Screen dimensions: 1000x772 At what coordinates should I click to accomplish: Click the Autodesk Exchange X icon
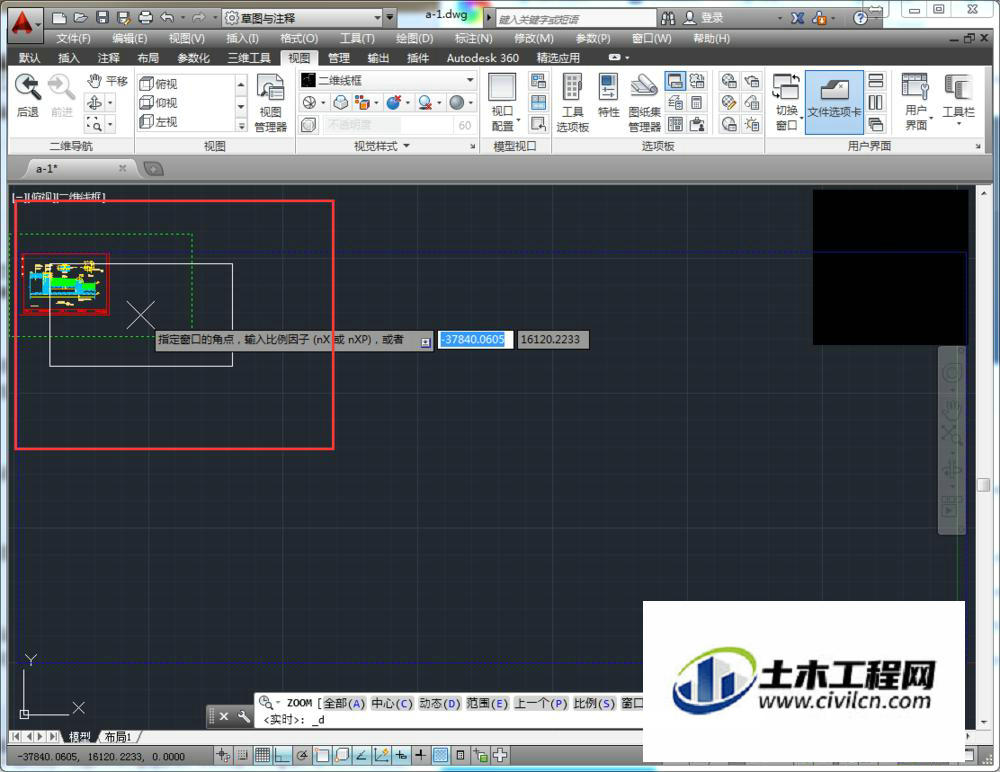(x=797, y=18)
